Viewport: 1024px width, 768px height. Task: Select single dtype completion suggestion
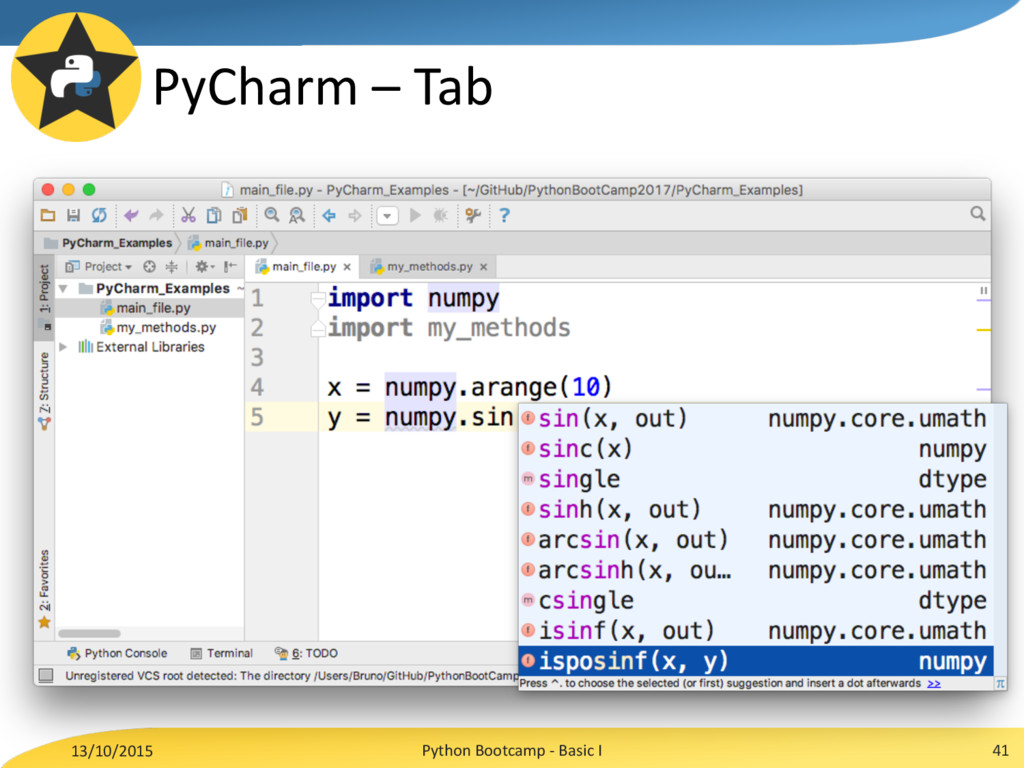[756, 479]
